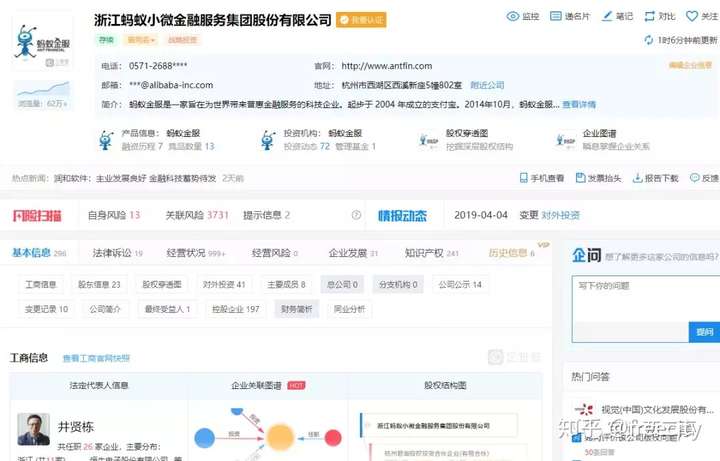Click the orange center node in relation graph
The height and width of the screenshot is (461, 720).
tap(280, 438)
